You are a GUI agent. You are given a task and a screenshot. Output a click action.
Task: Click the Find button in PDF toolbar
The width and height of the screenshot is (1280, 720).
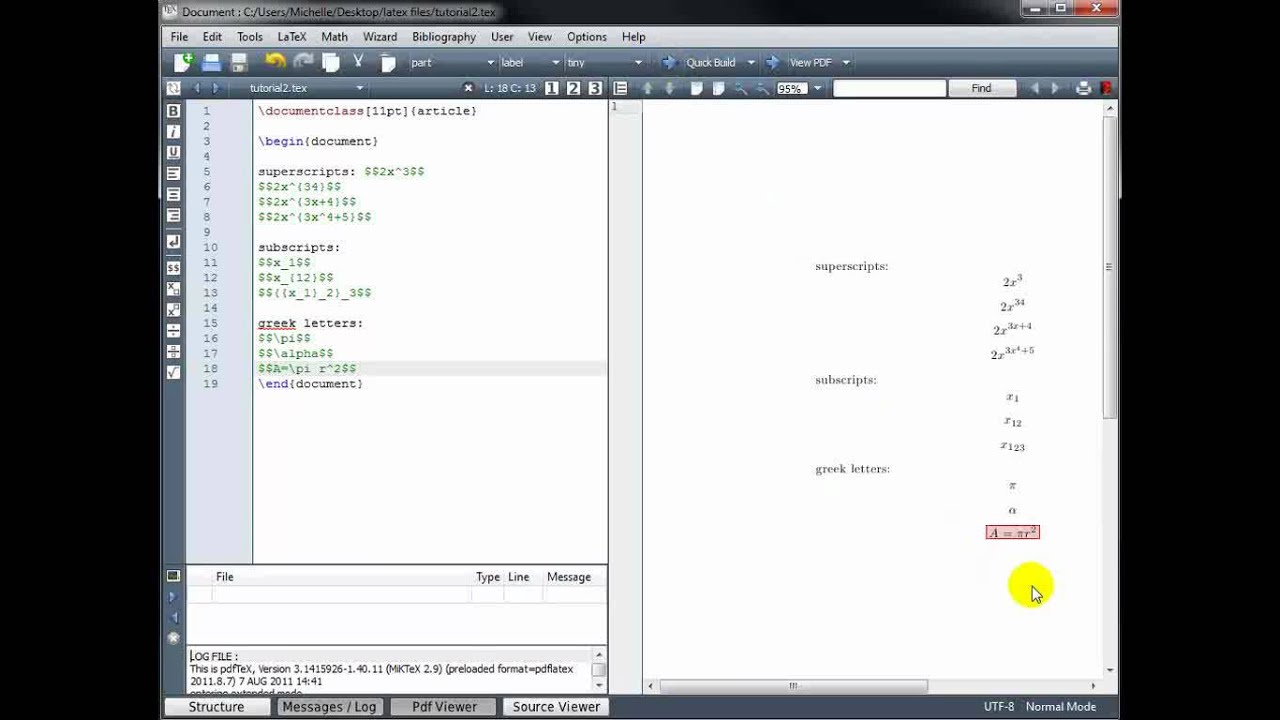[x=981, y=88]
